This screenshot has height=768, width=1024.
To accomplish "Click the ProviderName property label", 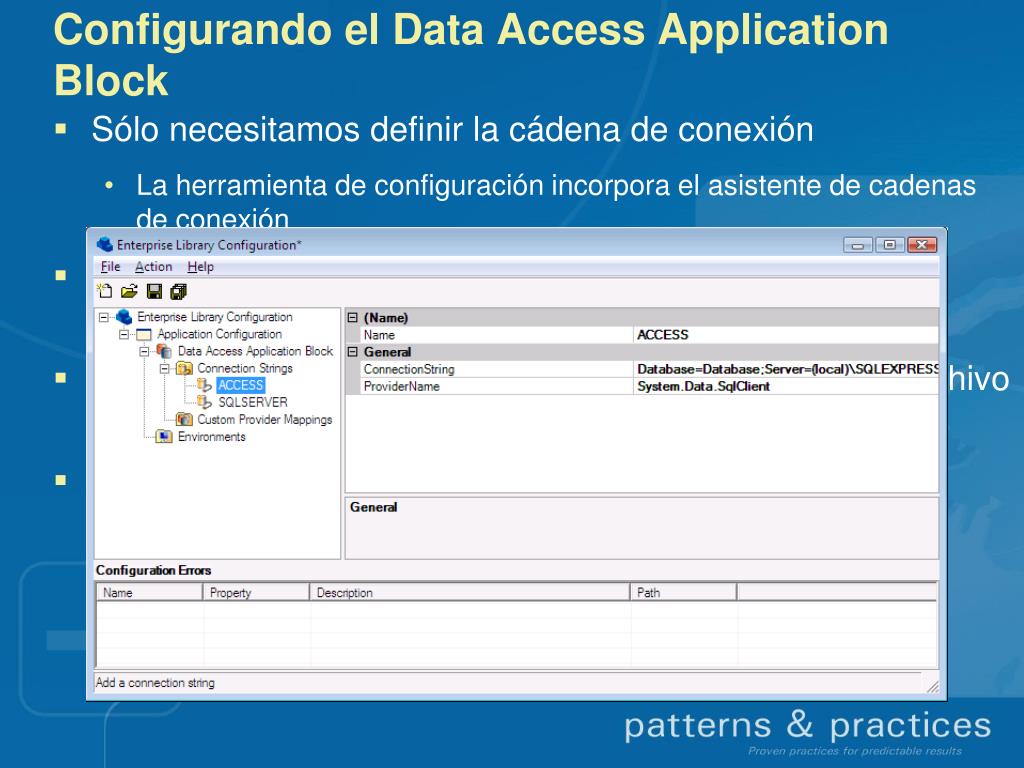I will (402, 386).
